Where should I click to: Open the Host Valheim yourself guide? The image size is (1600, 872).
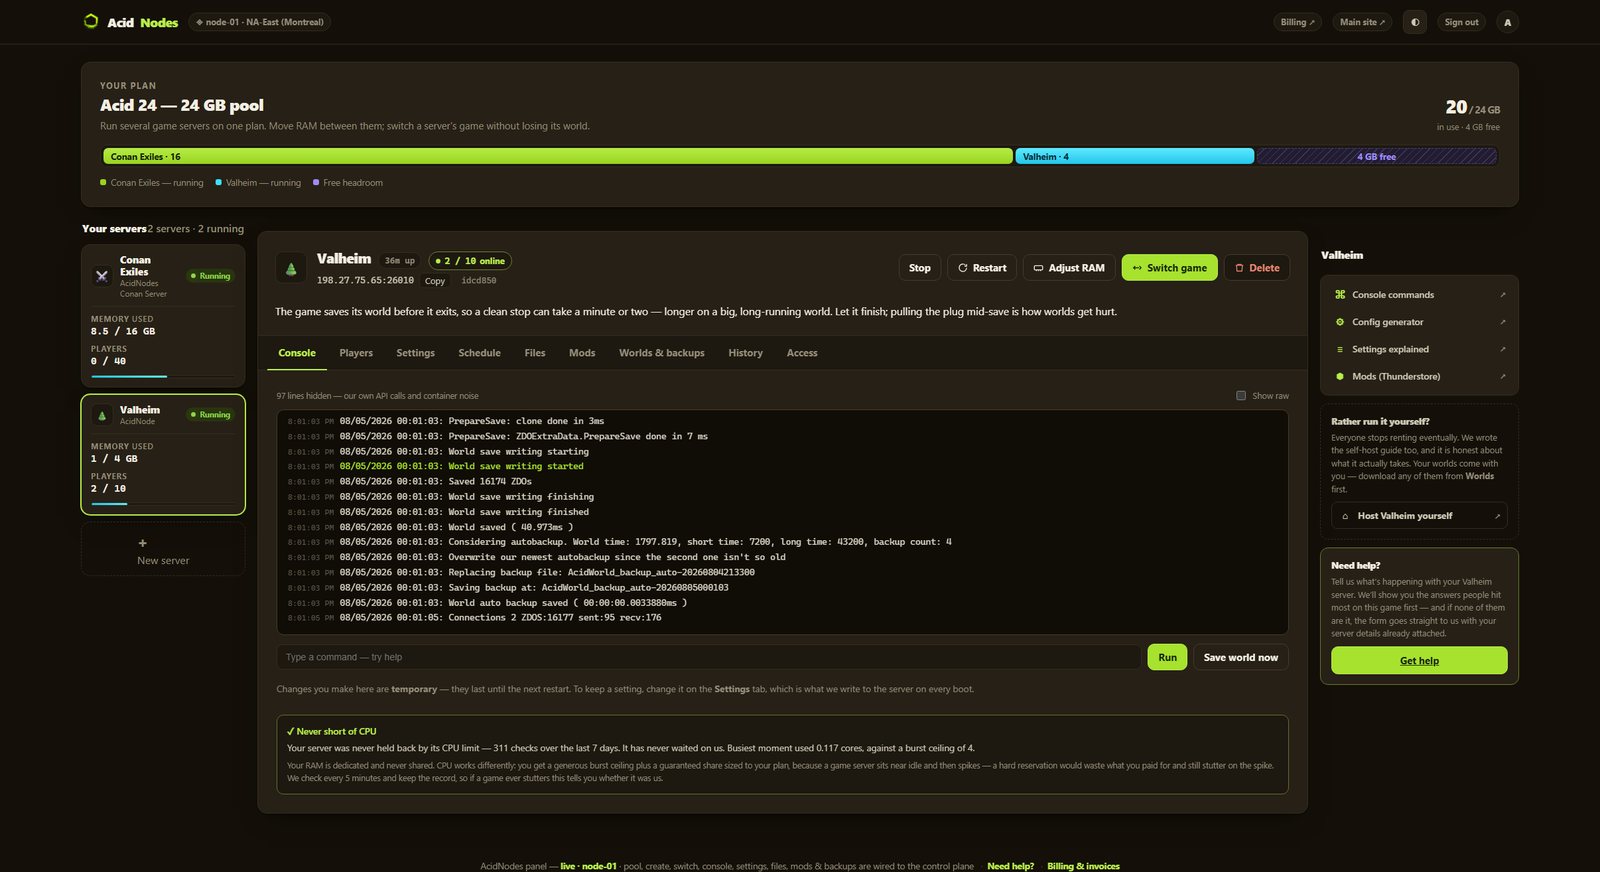(1419, 516)
